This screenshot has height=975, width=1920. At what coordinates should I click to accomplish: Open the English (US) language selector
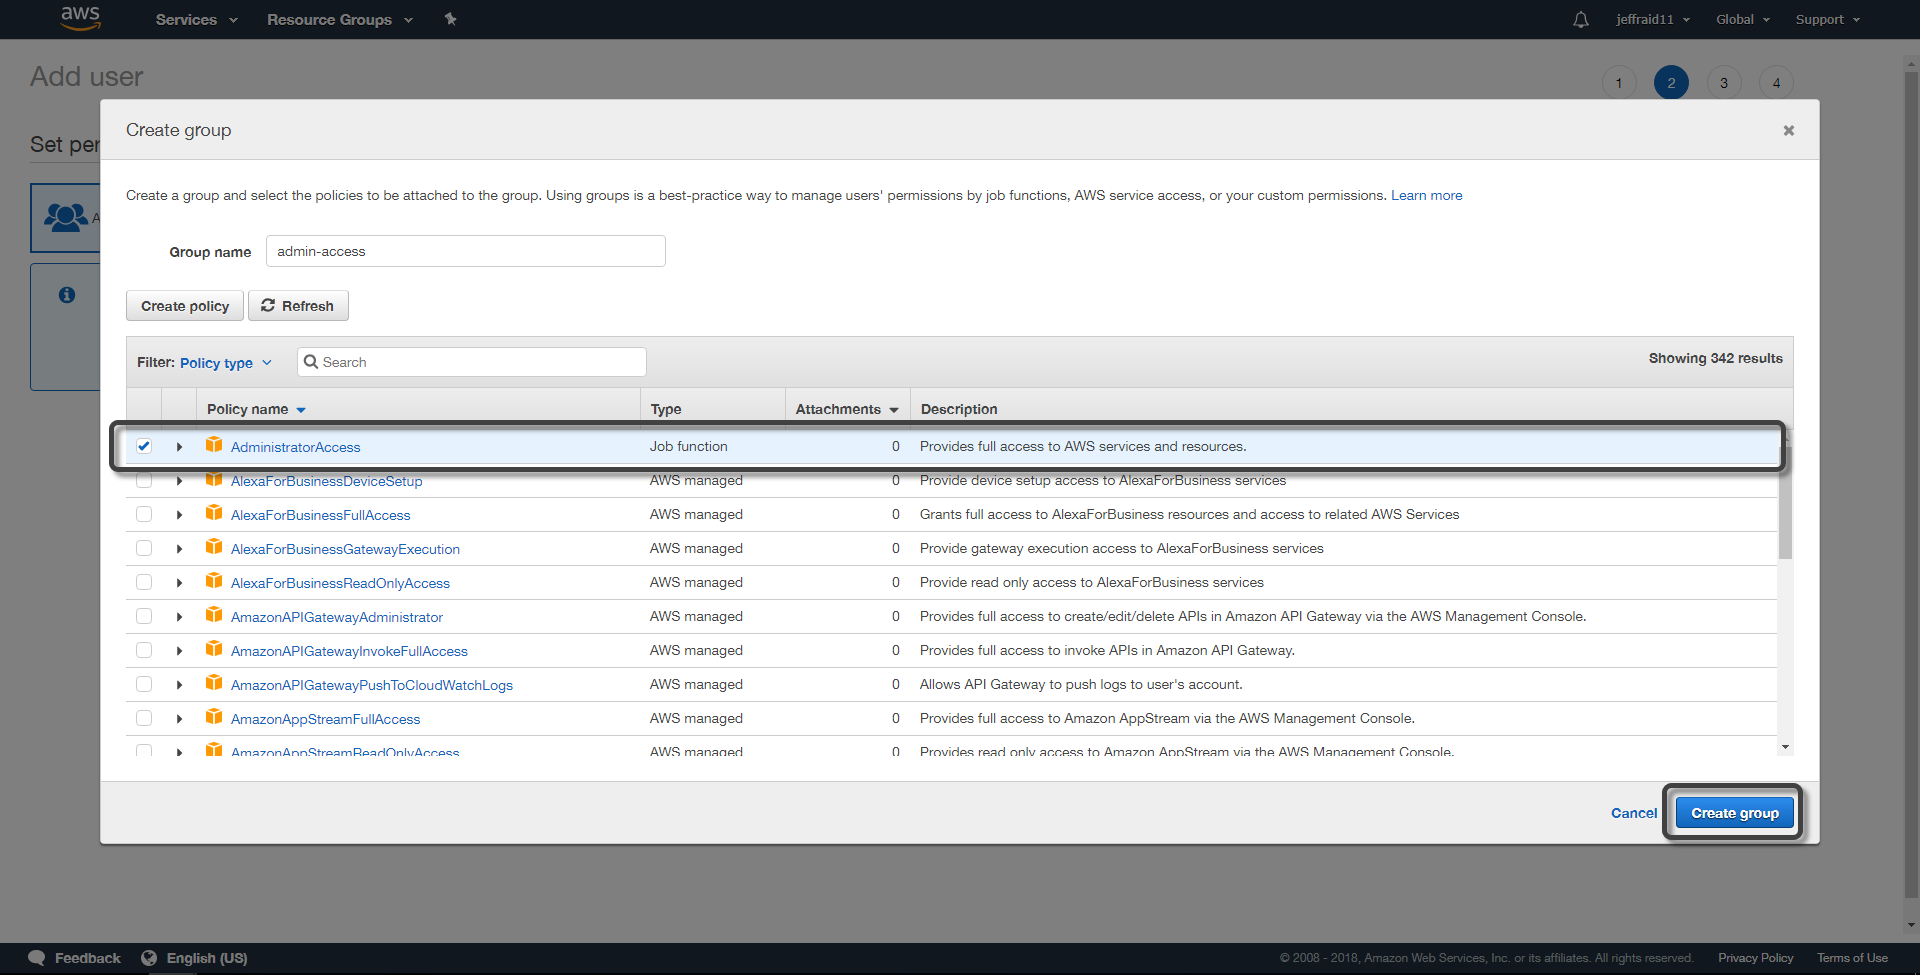coord(206,958)
